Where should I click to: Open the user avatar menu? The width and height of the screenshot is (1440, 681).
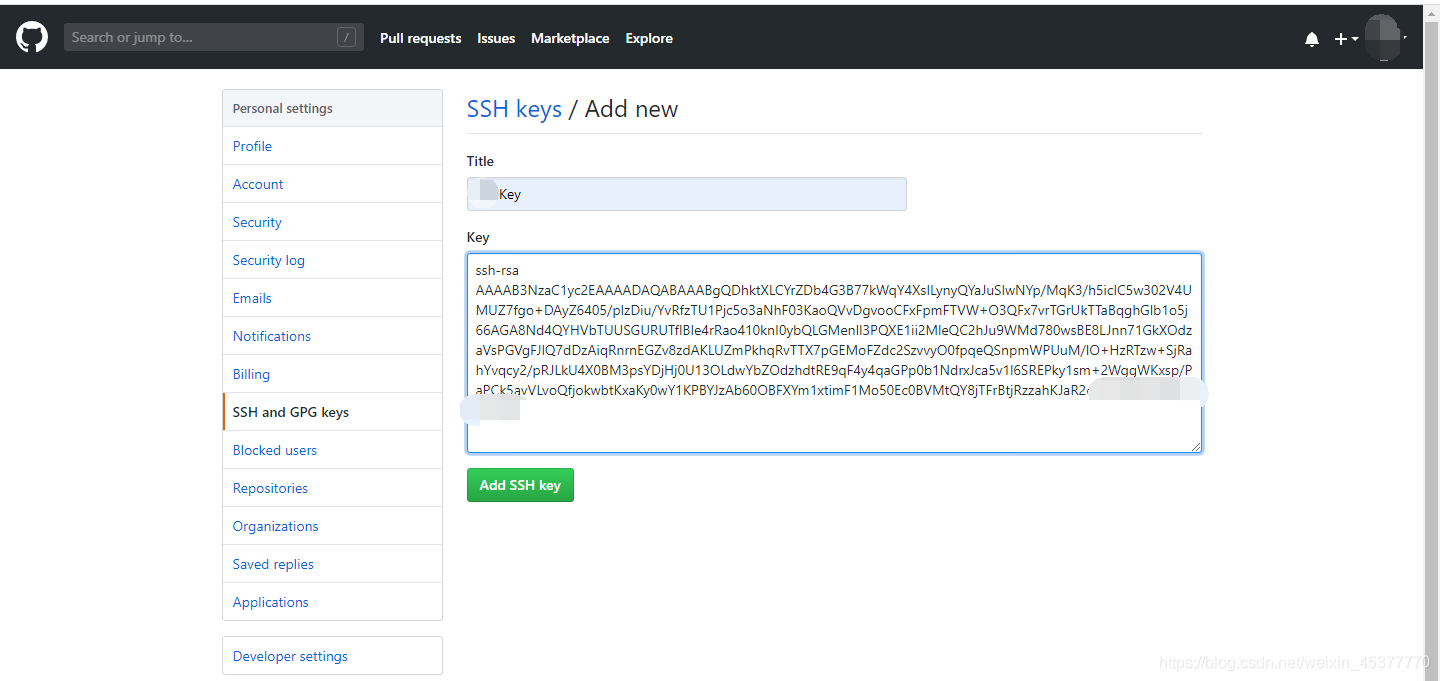1386,38
